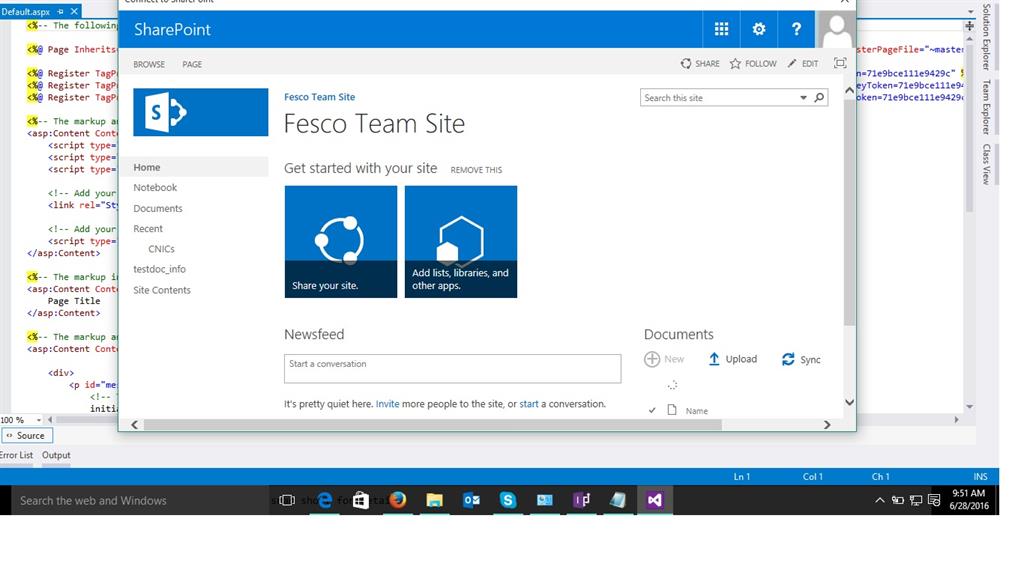Toggle select-all checkmark in Documents header
The width and height of the screenshot is (1024, 575).
pyautogui.click(x=652, y=410)
